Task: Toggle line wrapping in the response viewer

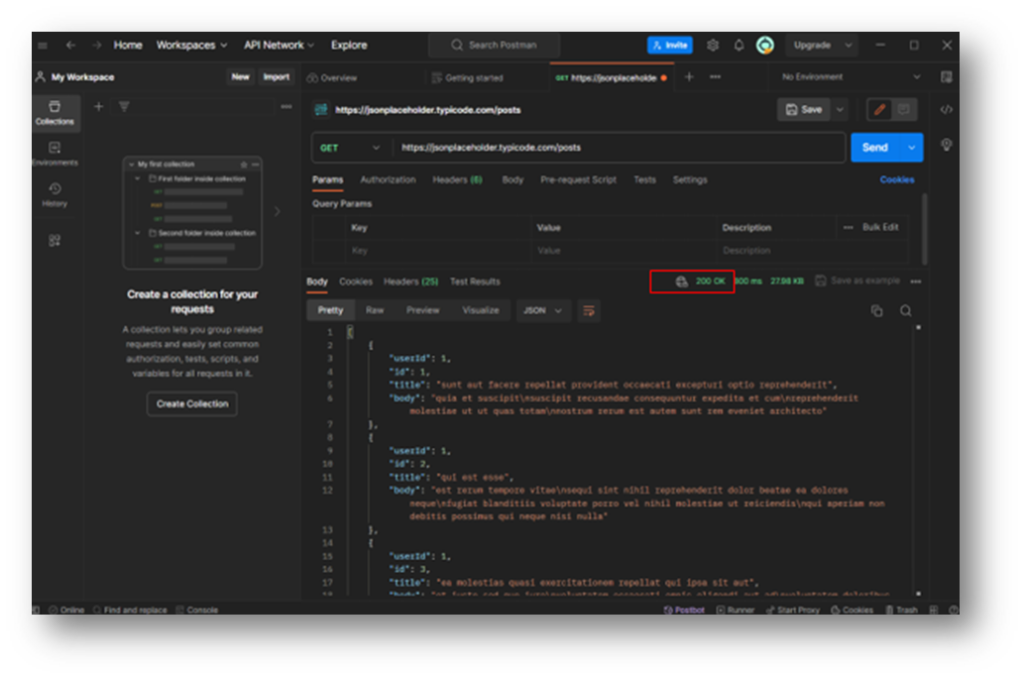Action: tap(589, 311)
